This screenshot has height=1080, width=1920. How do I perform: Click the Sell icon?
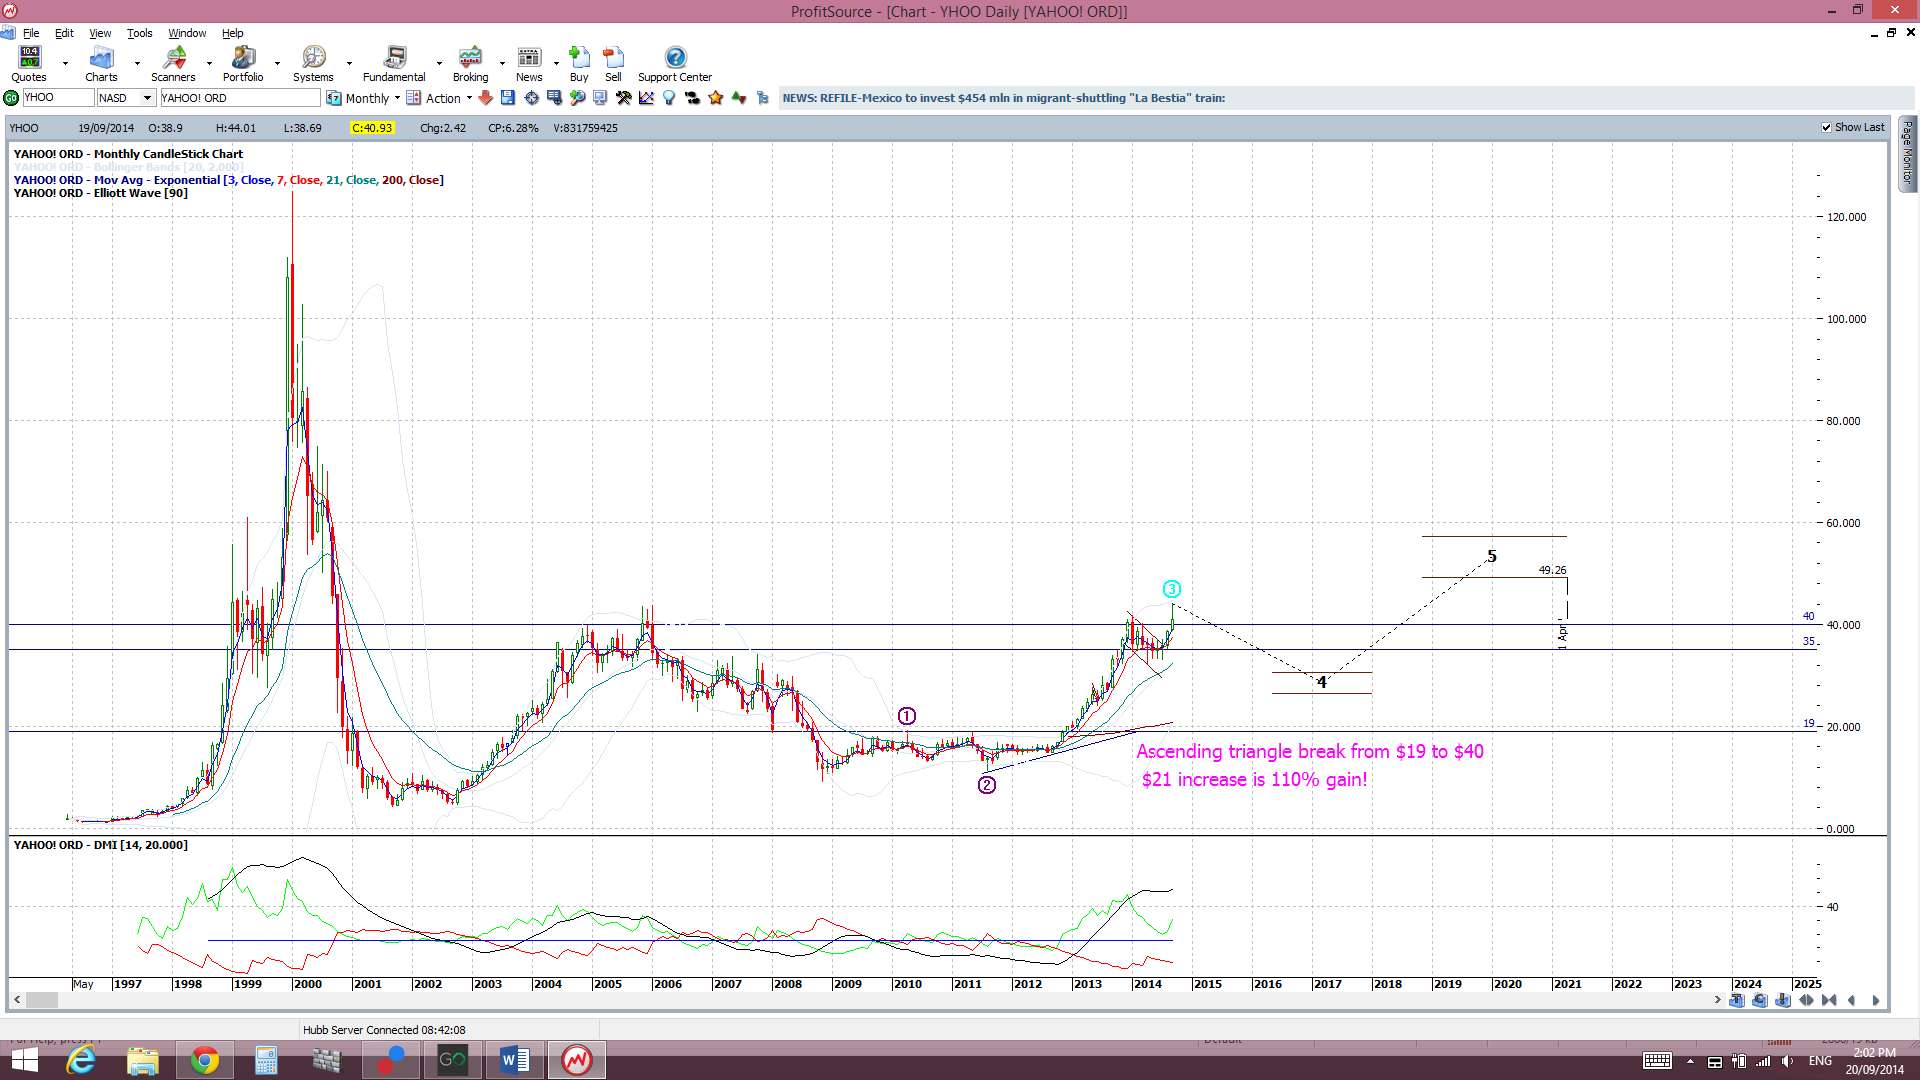(613, 64)
